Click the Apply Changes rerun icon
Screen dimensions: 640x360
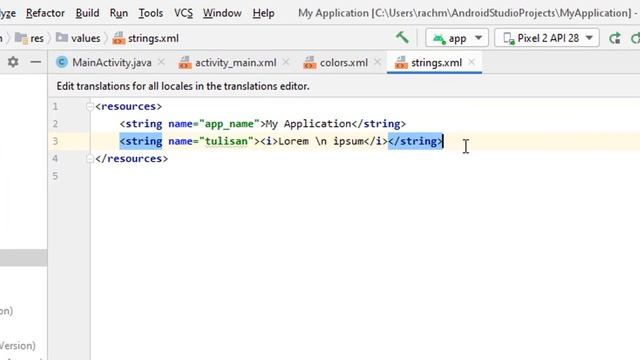pyautogui.click(x=615, y=38)
